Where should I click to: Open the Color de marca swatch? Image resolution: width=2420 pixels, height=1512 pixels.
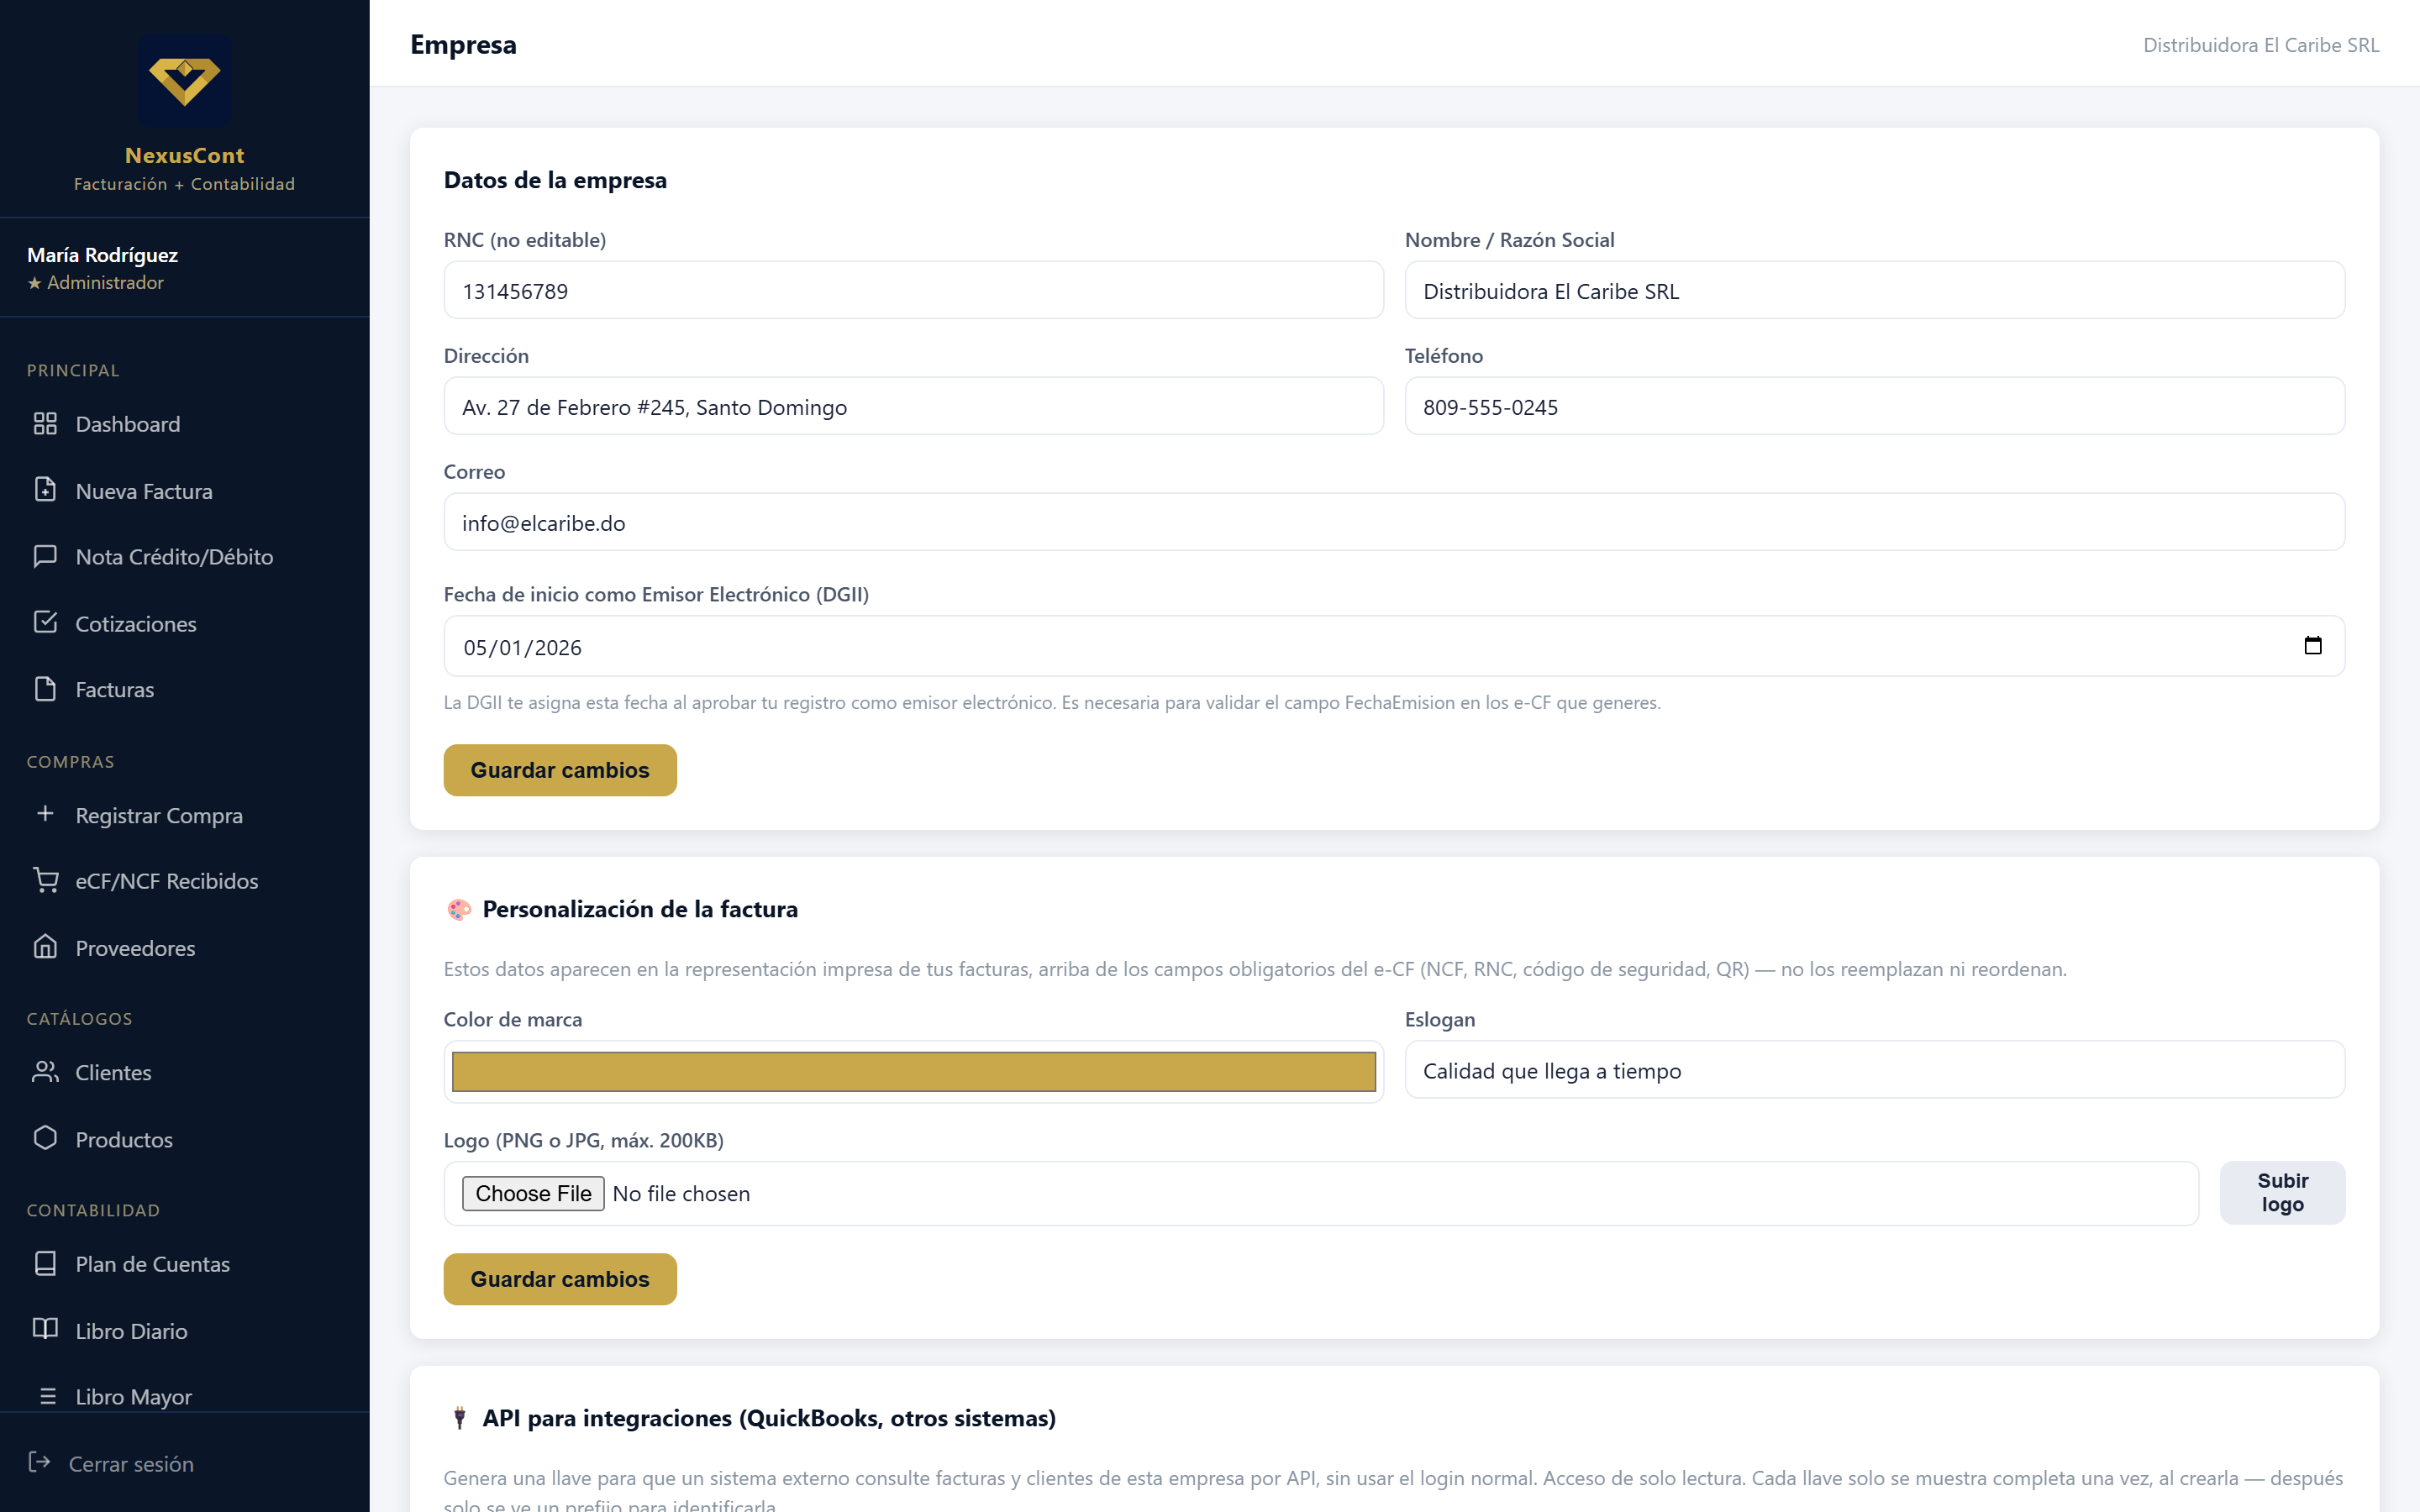pos(913,1071)
